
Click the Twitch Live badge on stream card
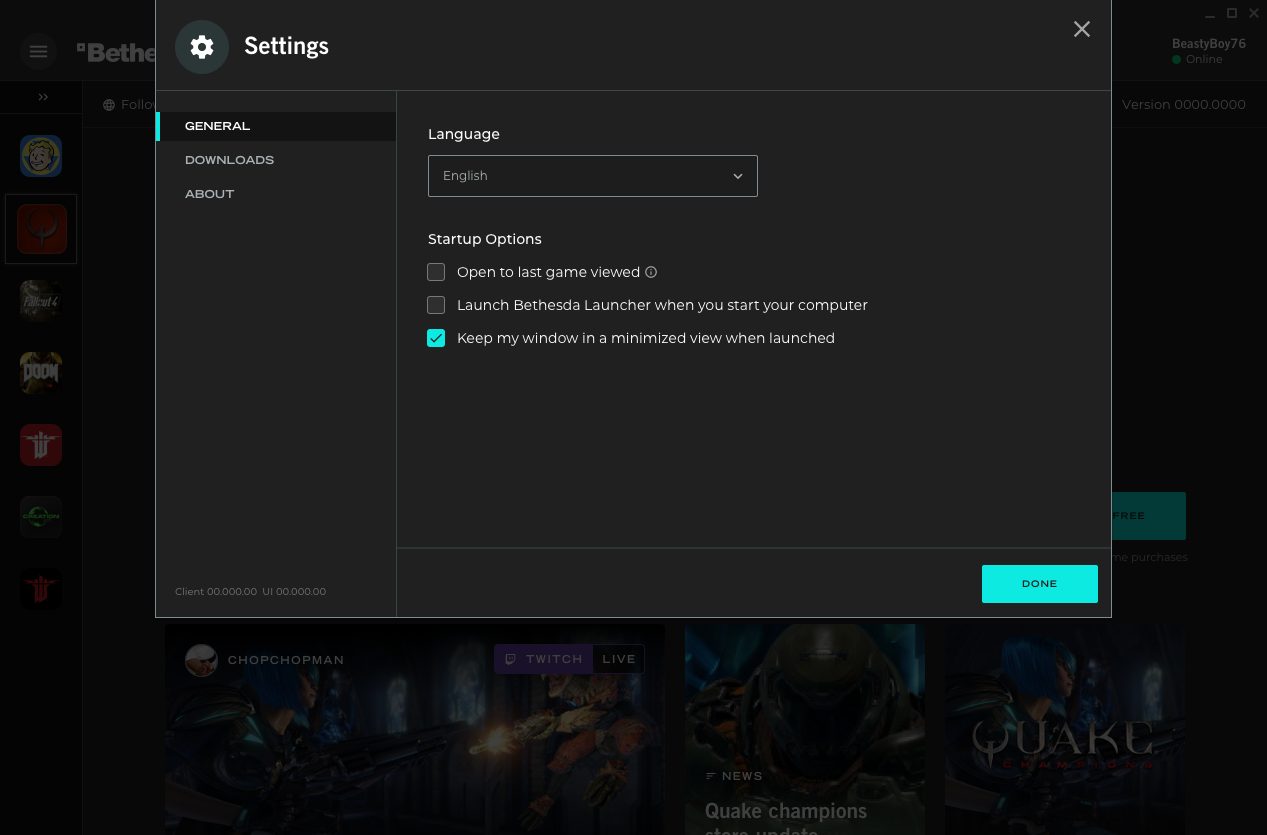569,659
